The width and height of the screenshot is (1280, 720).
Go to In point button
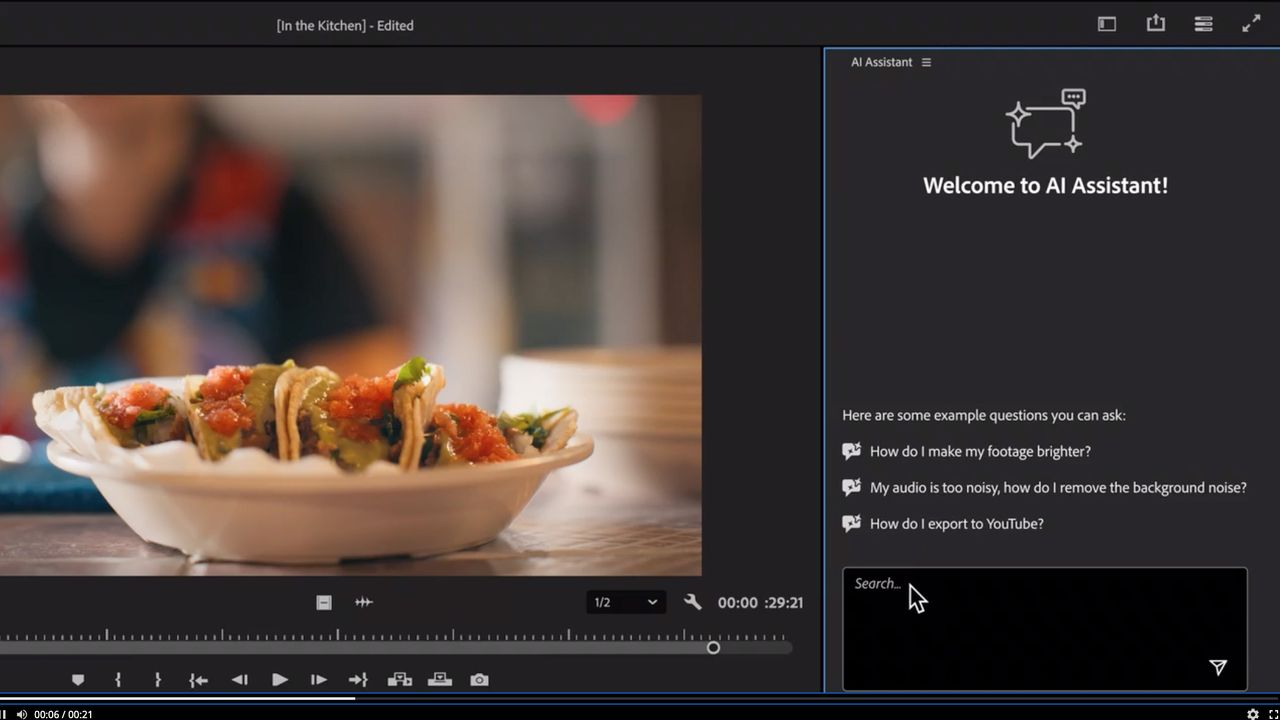point(198,680)
